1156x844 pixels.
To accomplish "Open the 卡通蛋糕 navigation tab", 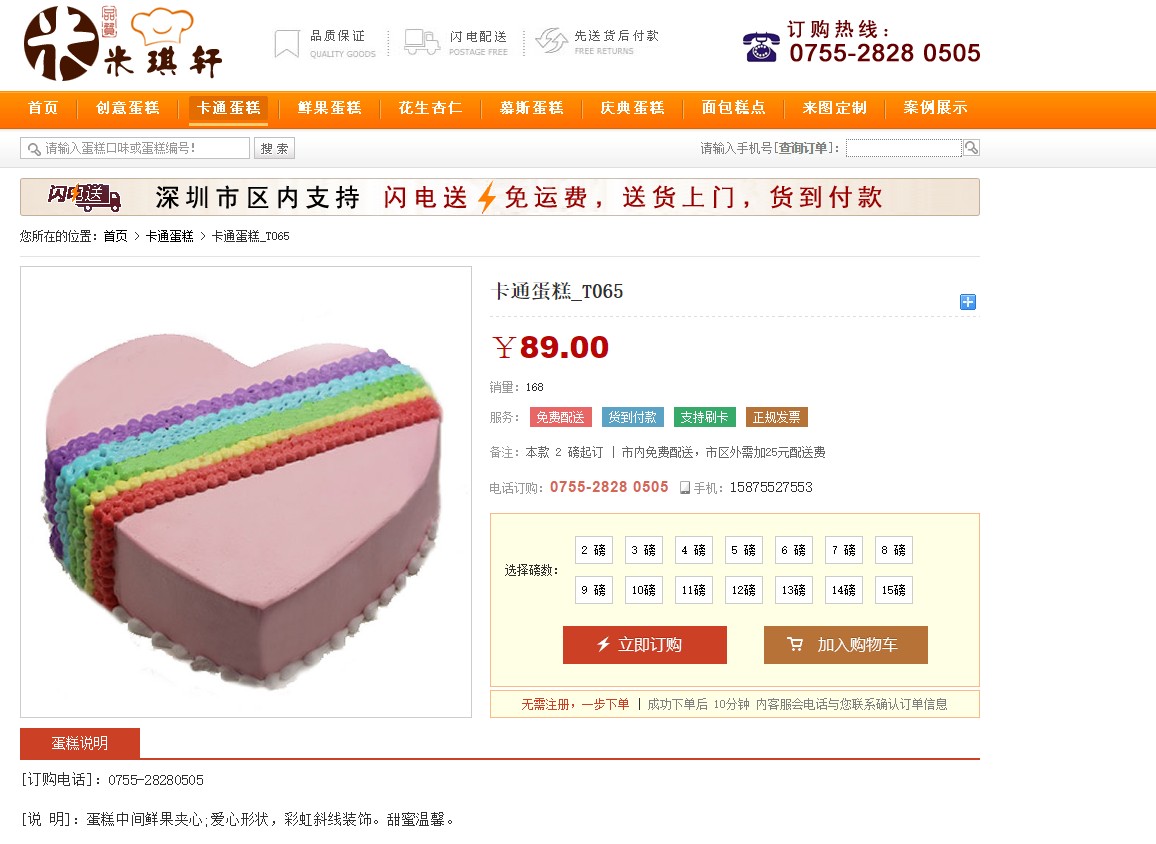I will pos(229,108).
